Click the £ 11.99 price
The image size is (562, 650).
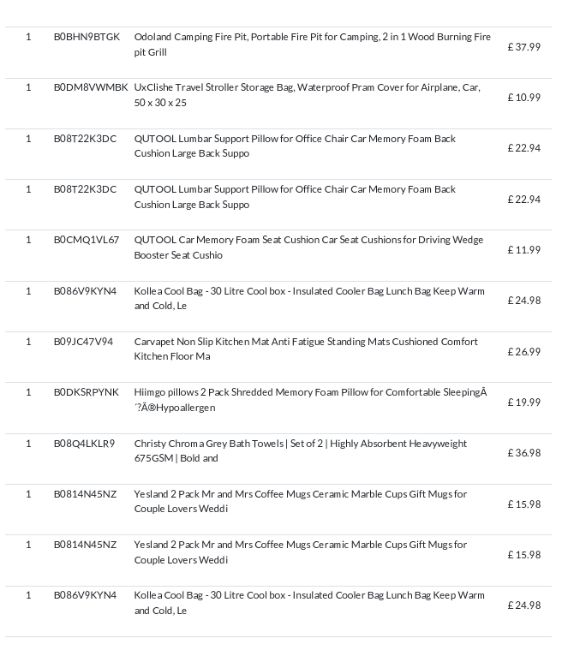524,250
